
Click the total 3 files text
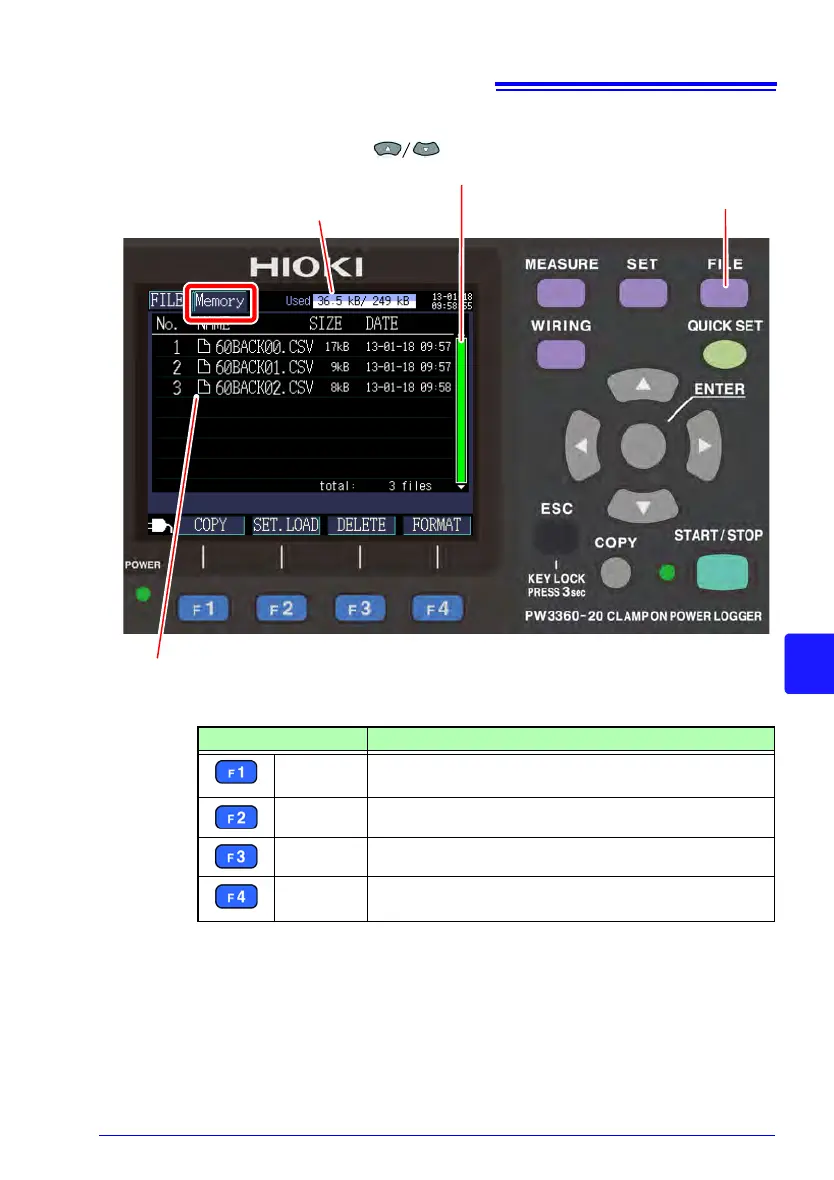376,486
